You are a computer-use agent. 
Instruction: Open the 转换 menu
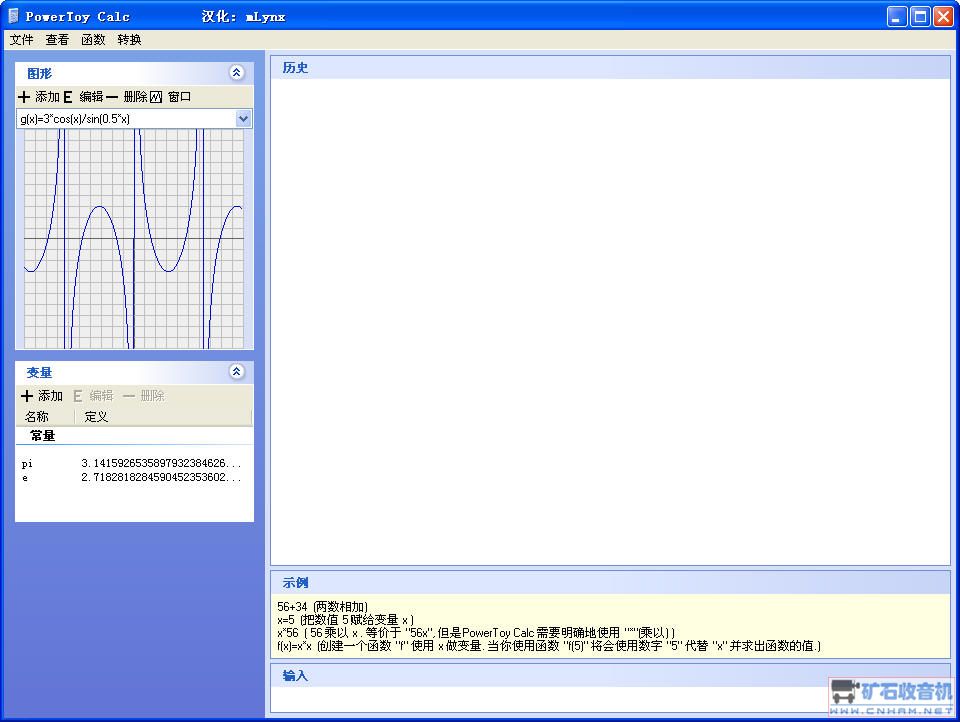pos(129,40)
